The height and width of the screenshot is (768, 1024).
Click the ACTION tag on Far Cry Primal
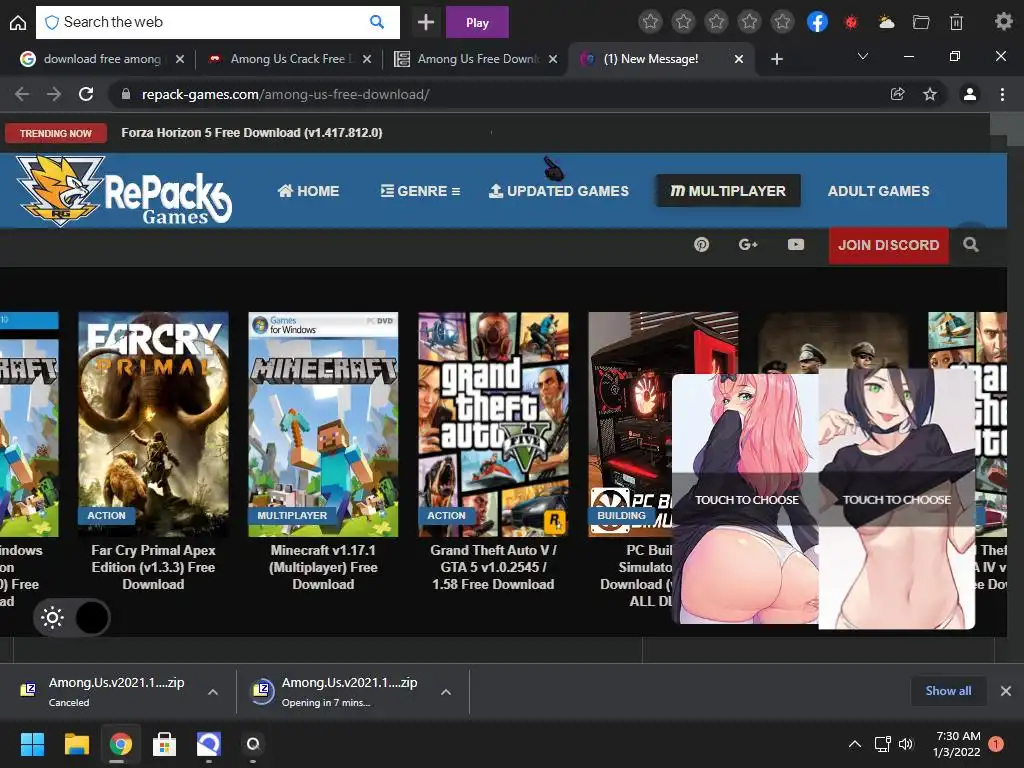(106, 515)
